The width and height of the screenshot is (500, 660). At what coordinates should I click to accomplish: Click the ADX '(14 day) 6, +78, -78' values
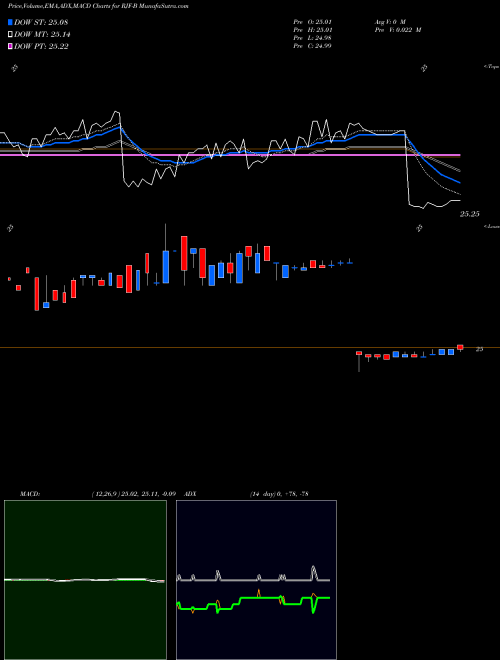[x=279, y=493]
